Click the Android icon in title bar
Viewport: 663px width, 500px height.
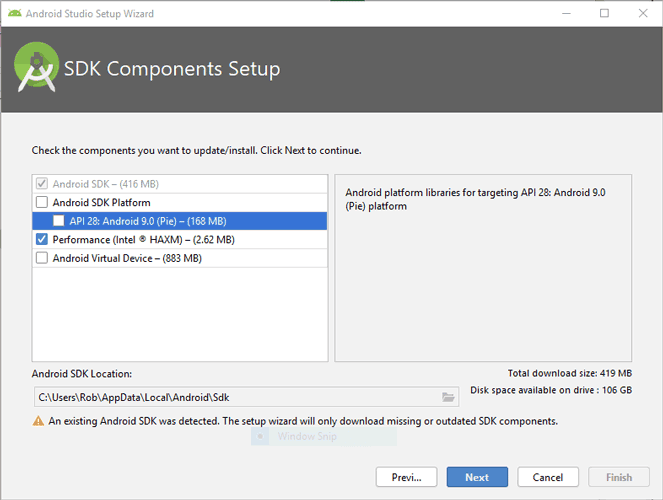pos(13,14)
